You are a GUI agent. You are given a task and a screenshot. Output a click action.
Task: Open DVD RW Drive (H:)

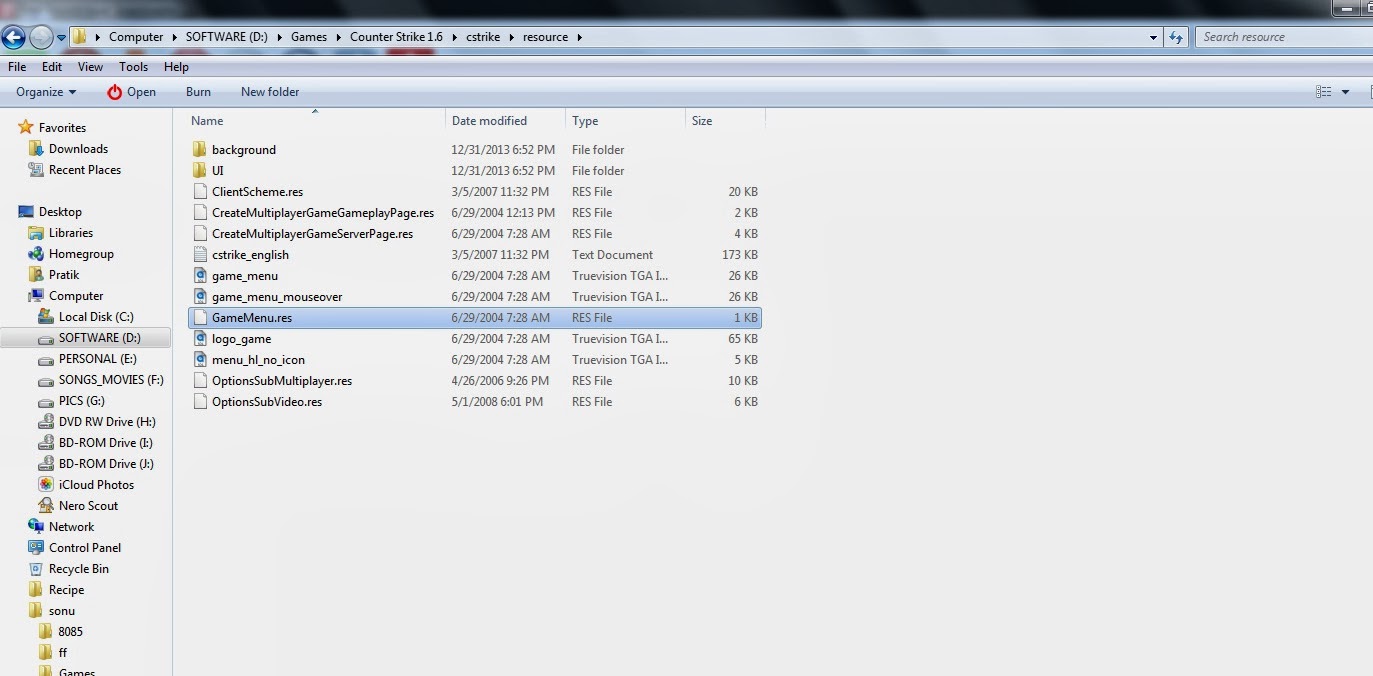(107, 422)
